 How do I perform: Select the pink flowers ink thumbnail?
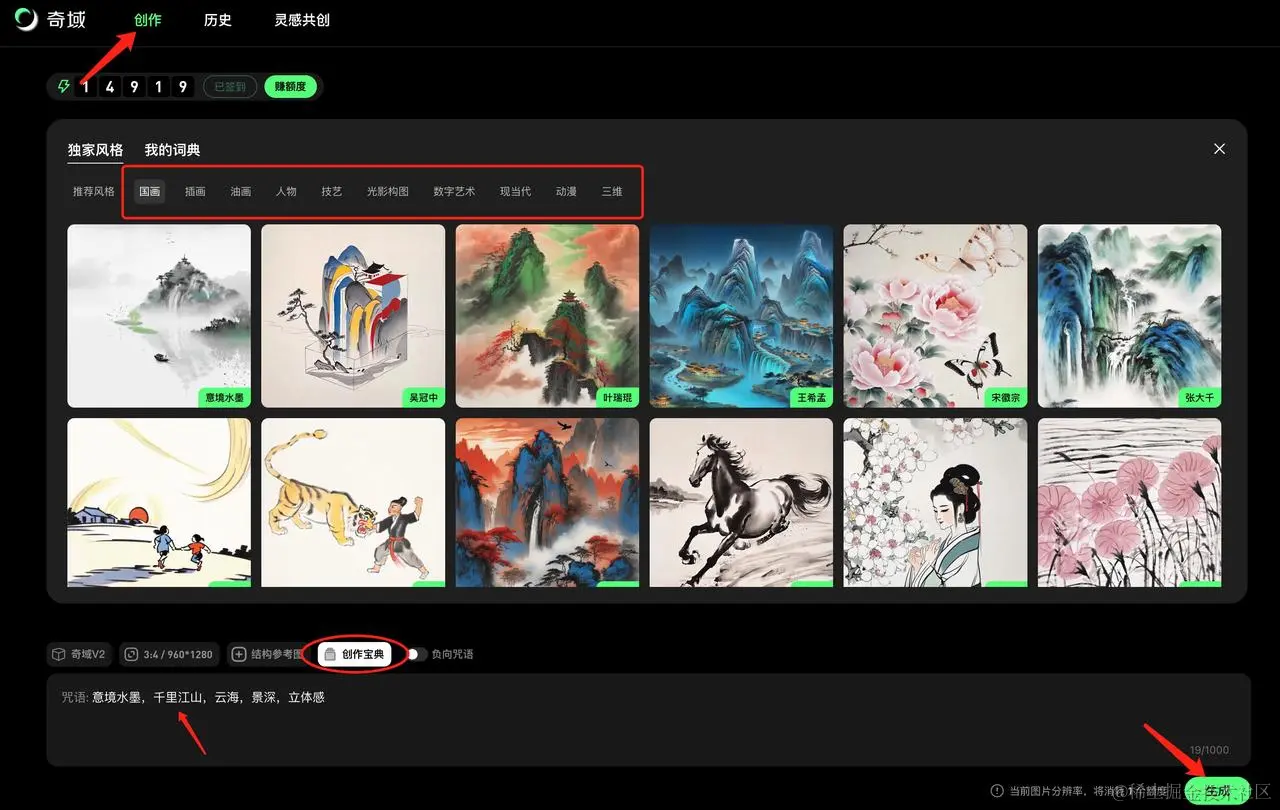1129,502
